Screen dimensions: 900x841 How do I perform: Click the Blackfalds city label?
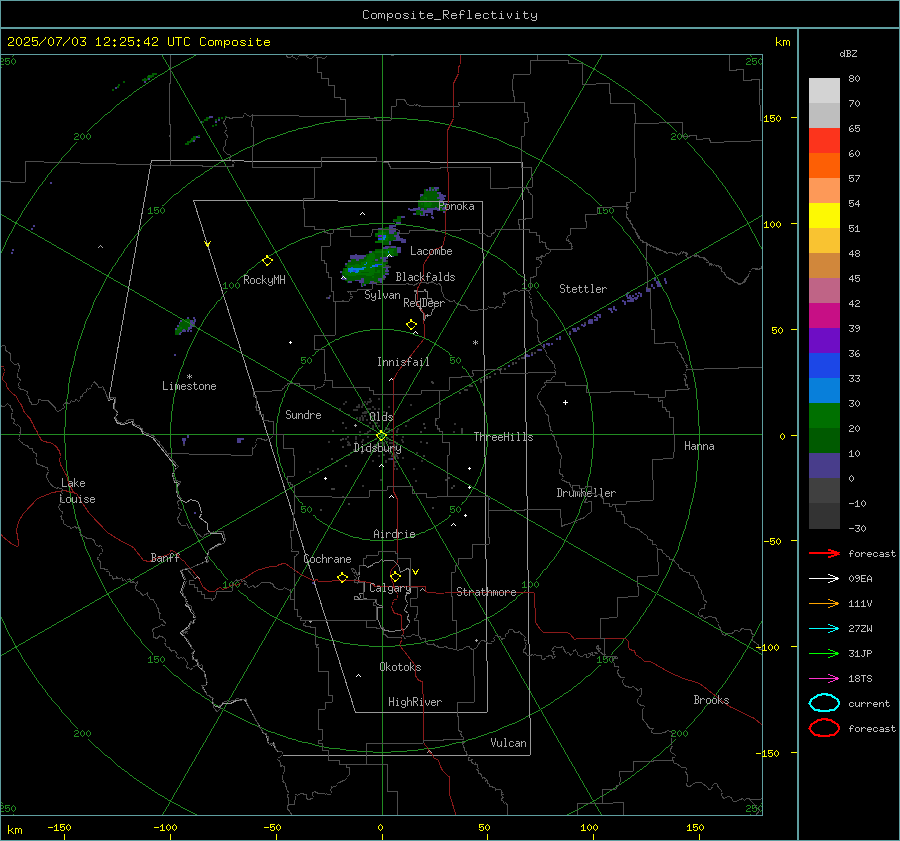pos(425,277)
